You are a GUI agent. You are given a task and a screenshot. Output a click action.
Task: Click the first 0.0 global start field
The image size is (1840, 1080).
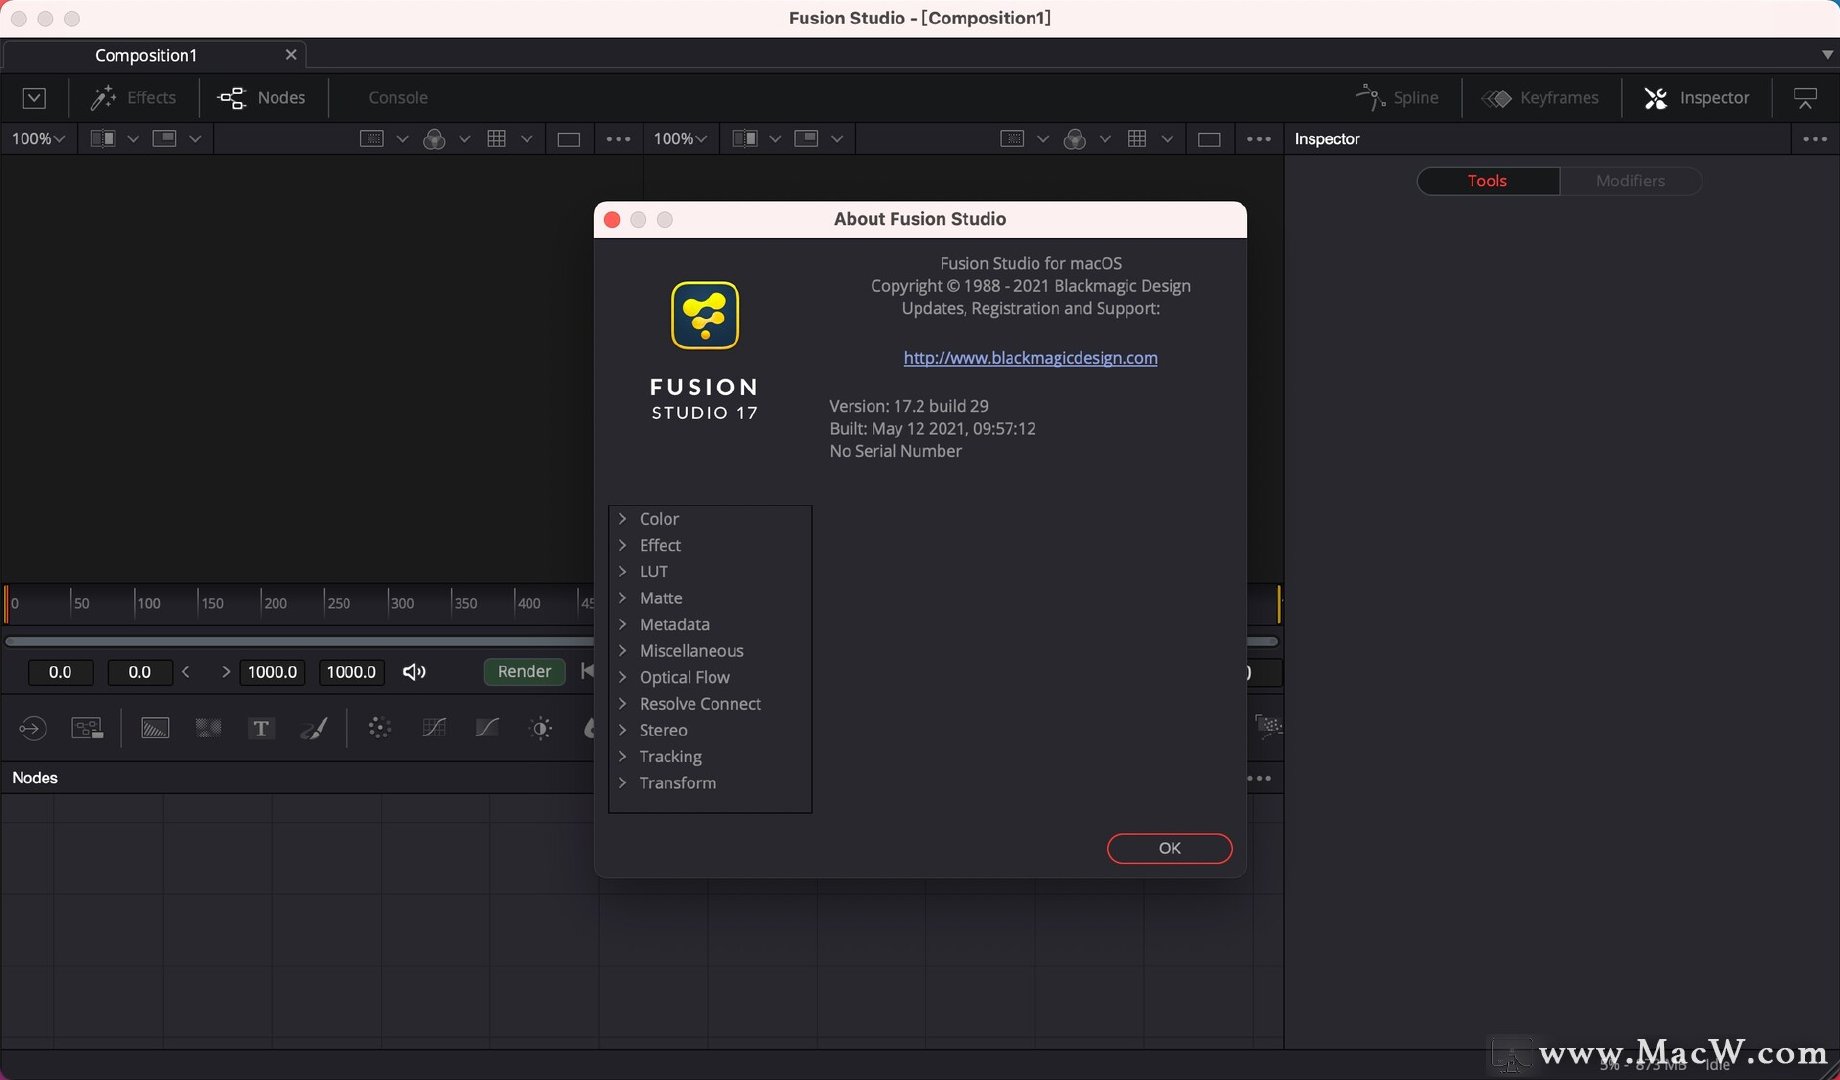tap(60, 672)
